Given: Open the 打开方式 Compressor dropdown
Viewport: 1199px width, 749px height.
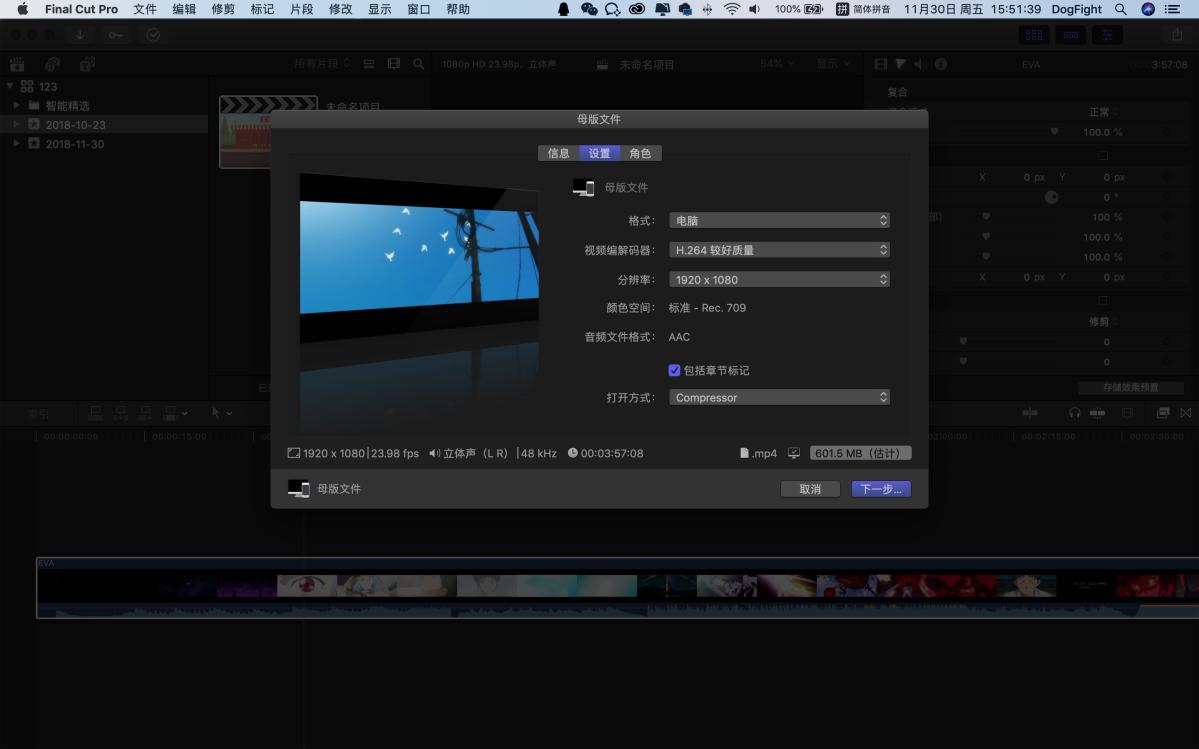Looking at the screenshot, I should point(779,397).
